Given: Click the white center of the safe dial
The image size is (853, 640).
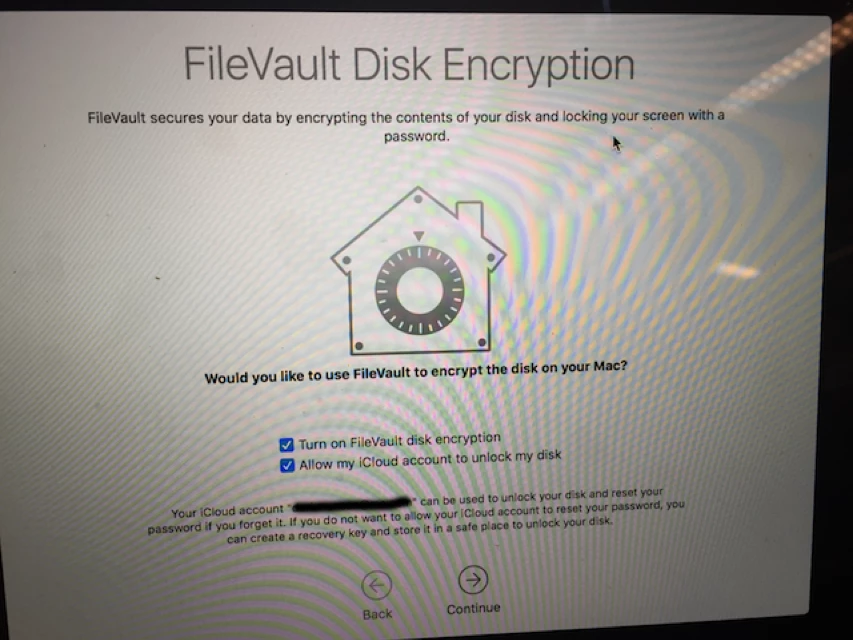Looking at the screenshot, I should pyautogui.click(x=419, y=290).
